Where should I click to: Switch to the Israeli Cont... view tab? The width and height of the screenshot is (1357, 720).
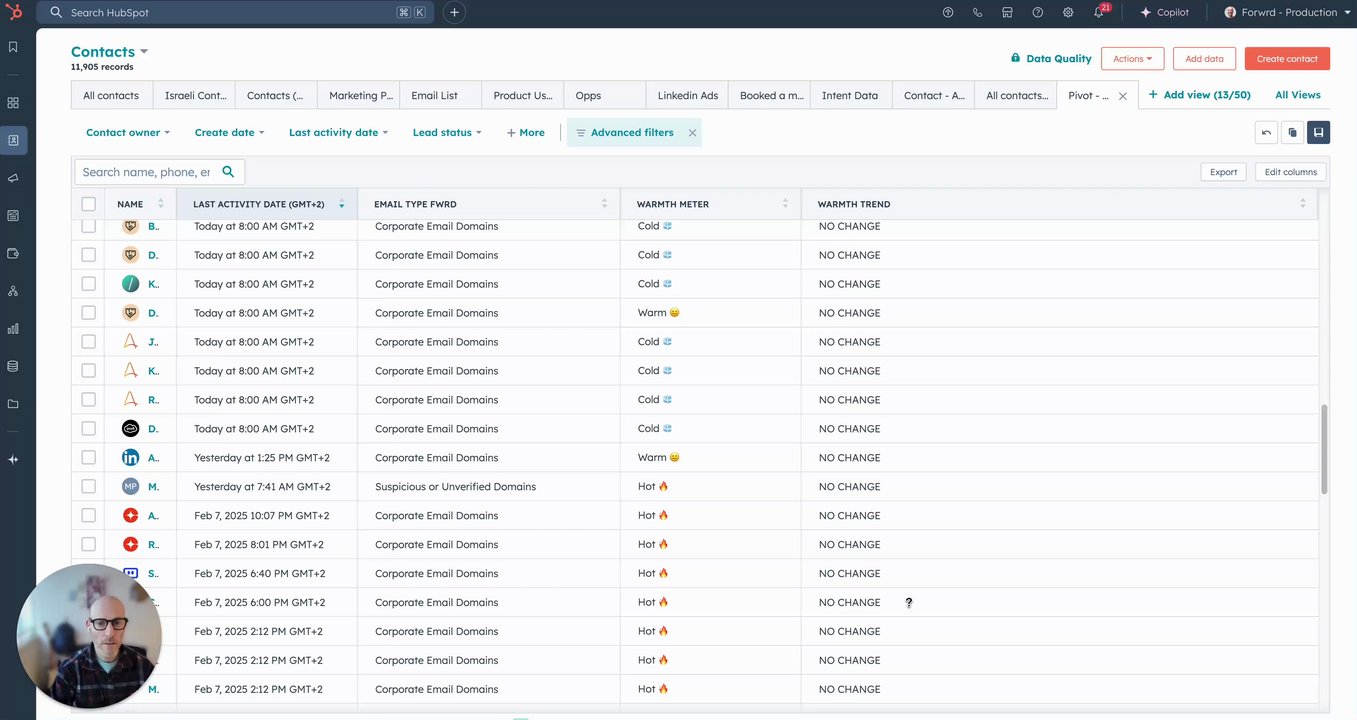(x=194, y=95)
